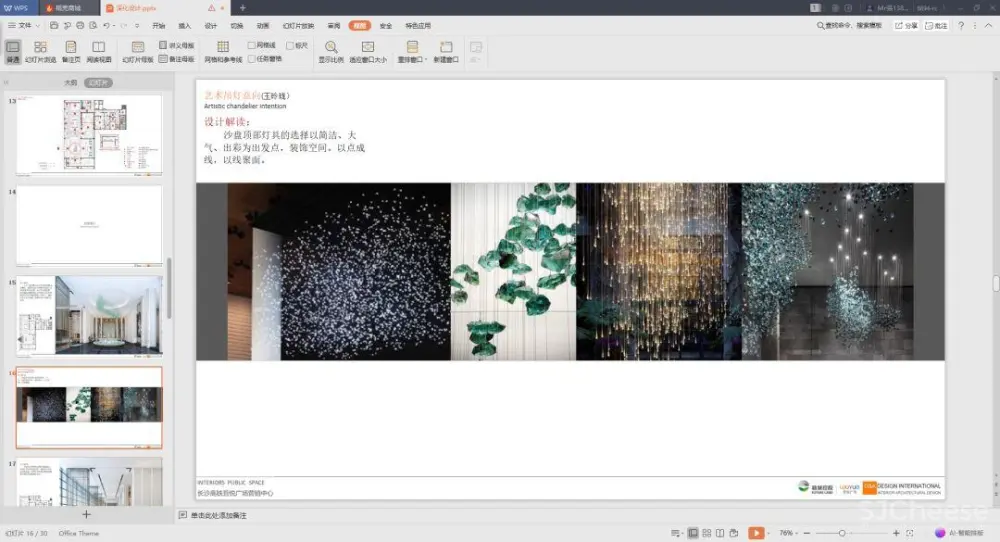The width and height of the screenshot is (1000, 542).
Task: Toggle the Task Pane (任务窗格) checkbox
Action: point(252,59)
